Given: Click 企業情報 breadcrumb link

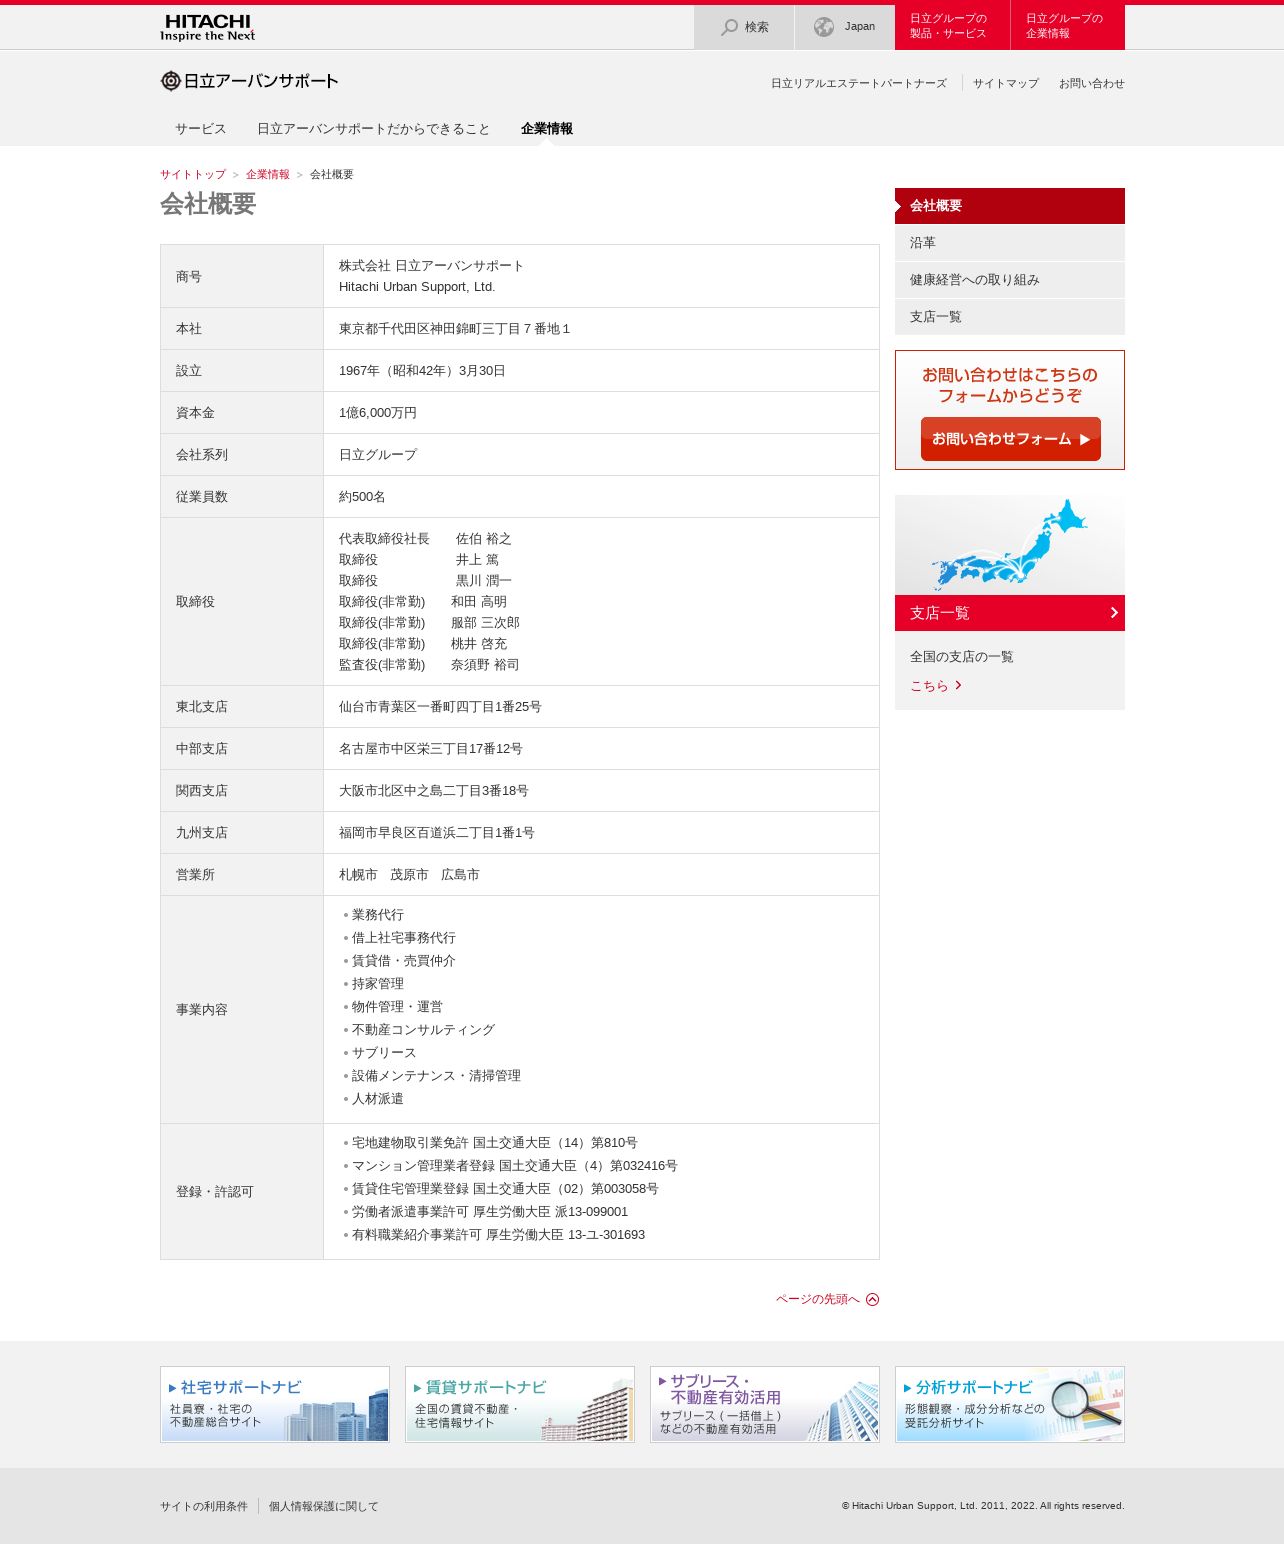Looking at the screenshot, I should pos(268,174).
